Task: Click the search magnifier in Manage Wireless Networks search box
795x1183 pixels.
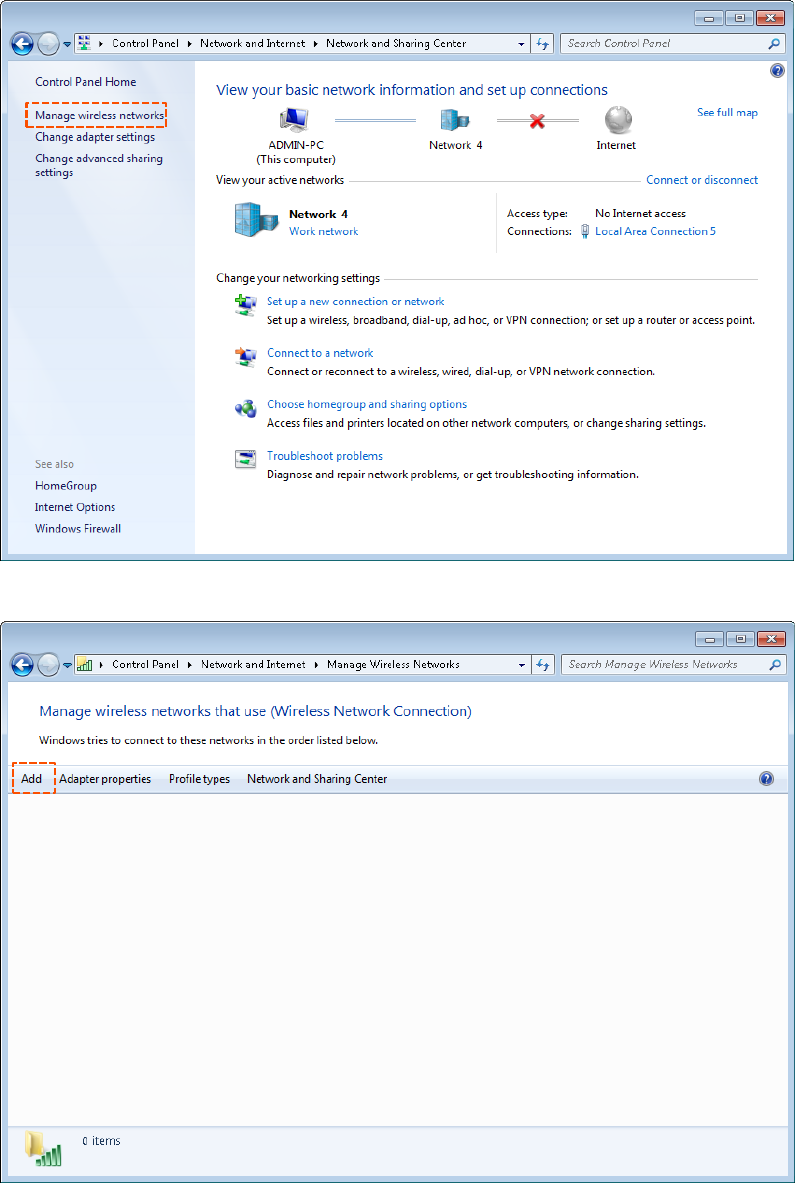Action: [x=775, y=665]
